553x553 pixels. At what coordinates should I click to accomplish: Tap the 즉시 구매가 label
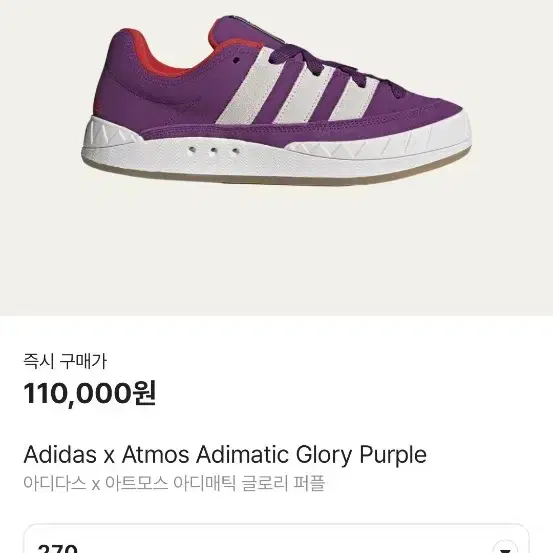[x=65, y=361]
